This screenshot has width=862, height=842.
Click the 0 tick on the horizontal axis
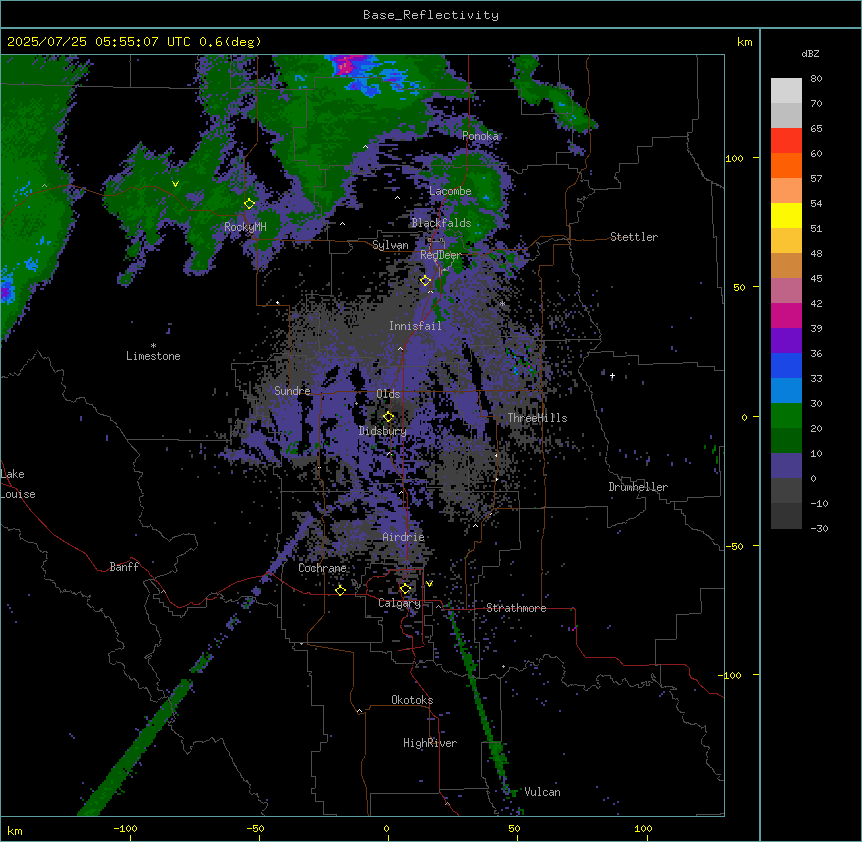(x=386, y=829)
